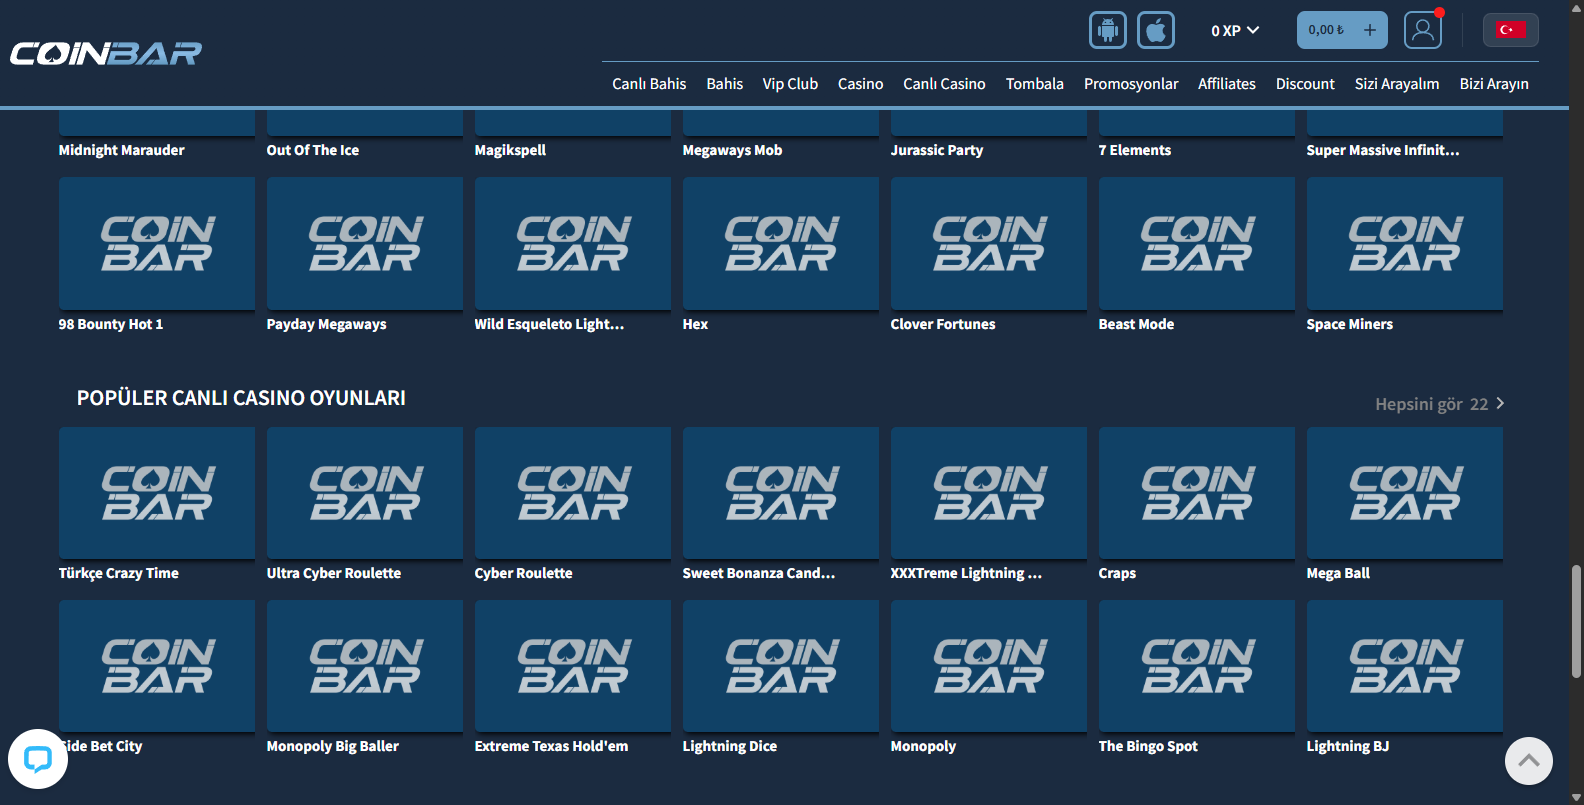This screenshot has width=1584, height=805.
Task: Click Bizi Arayın in navigation
Action: (1494, 84)
